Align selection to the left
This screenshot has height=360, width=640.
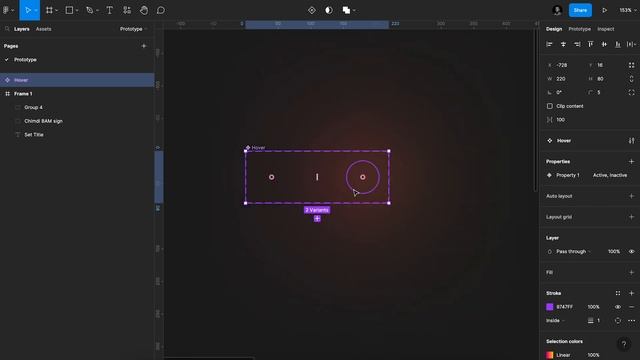(549, 44)
